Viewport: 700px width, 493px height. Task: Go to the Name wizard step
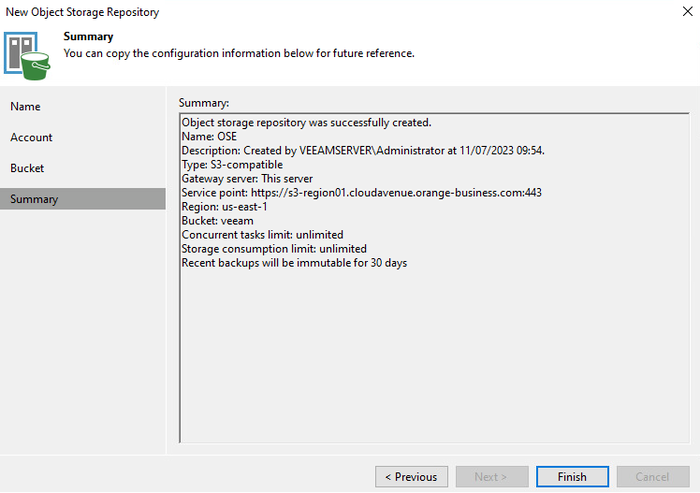coord(25,106)
